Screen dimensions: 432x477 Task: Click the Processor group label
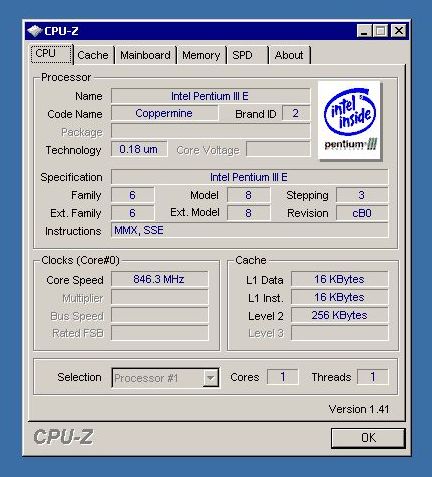pos(66,77)
